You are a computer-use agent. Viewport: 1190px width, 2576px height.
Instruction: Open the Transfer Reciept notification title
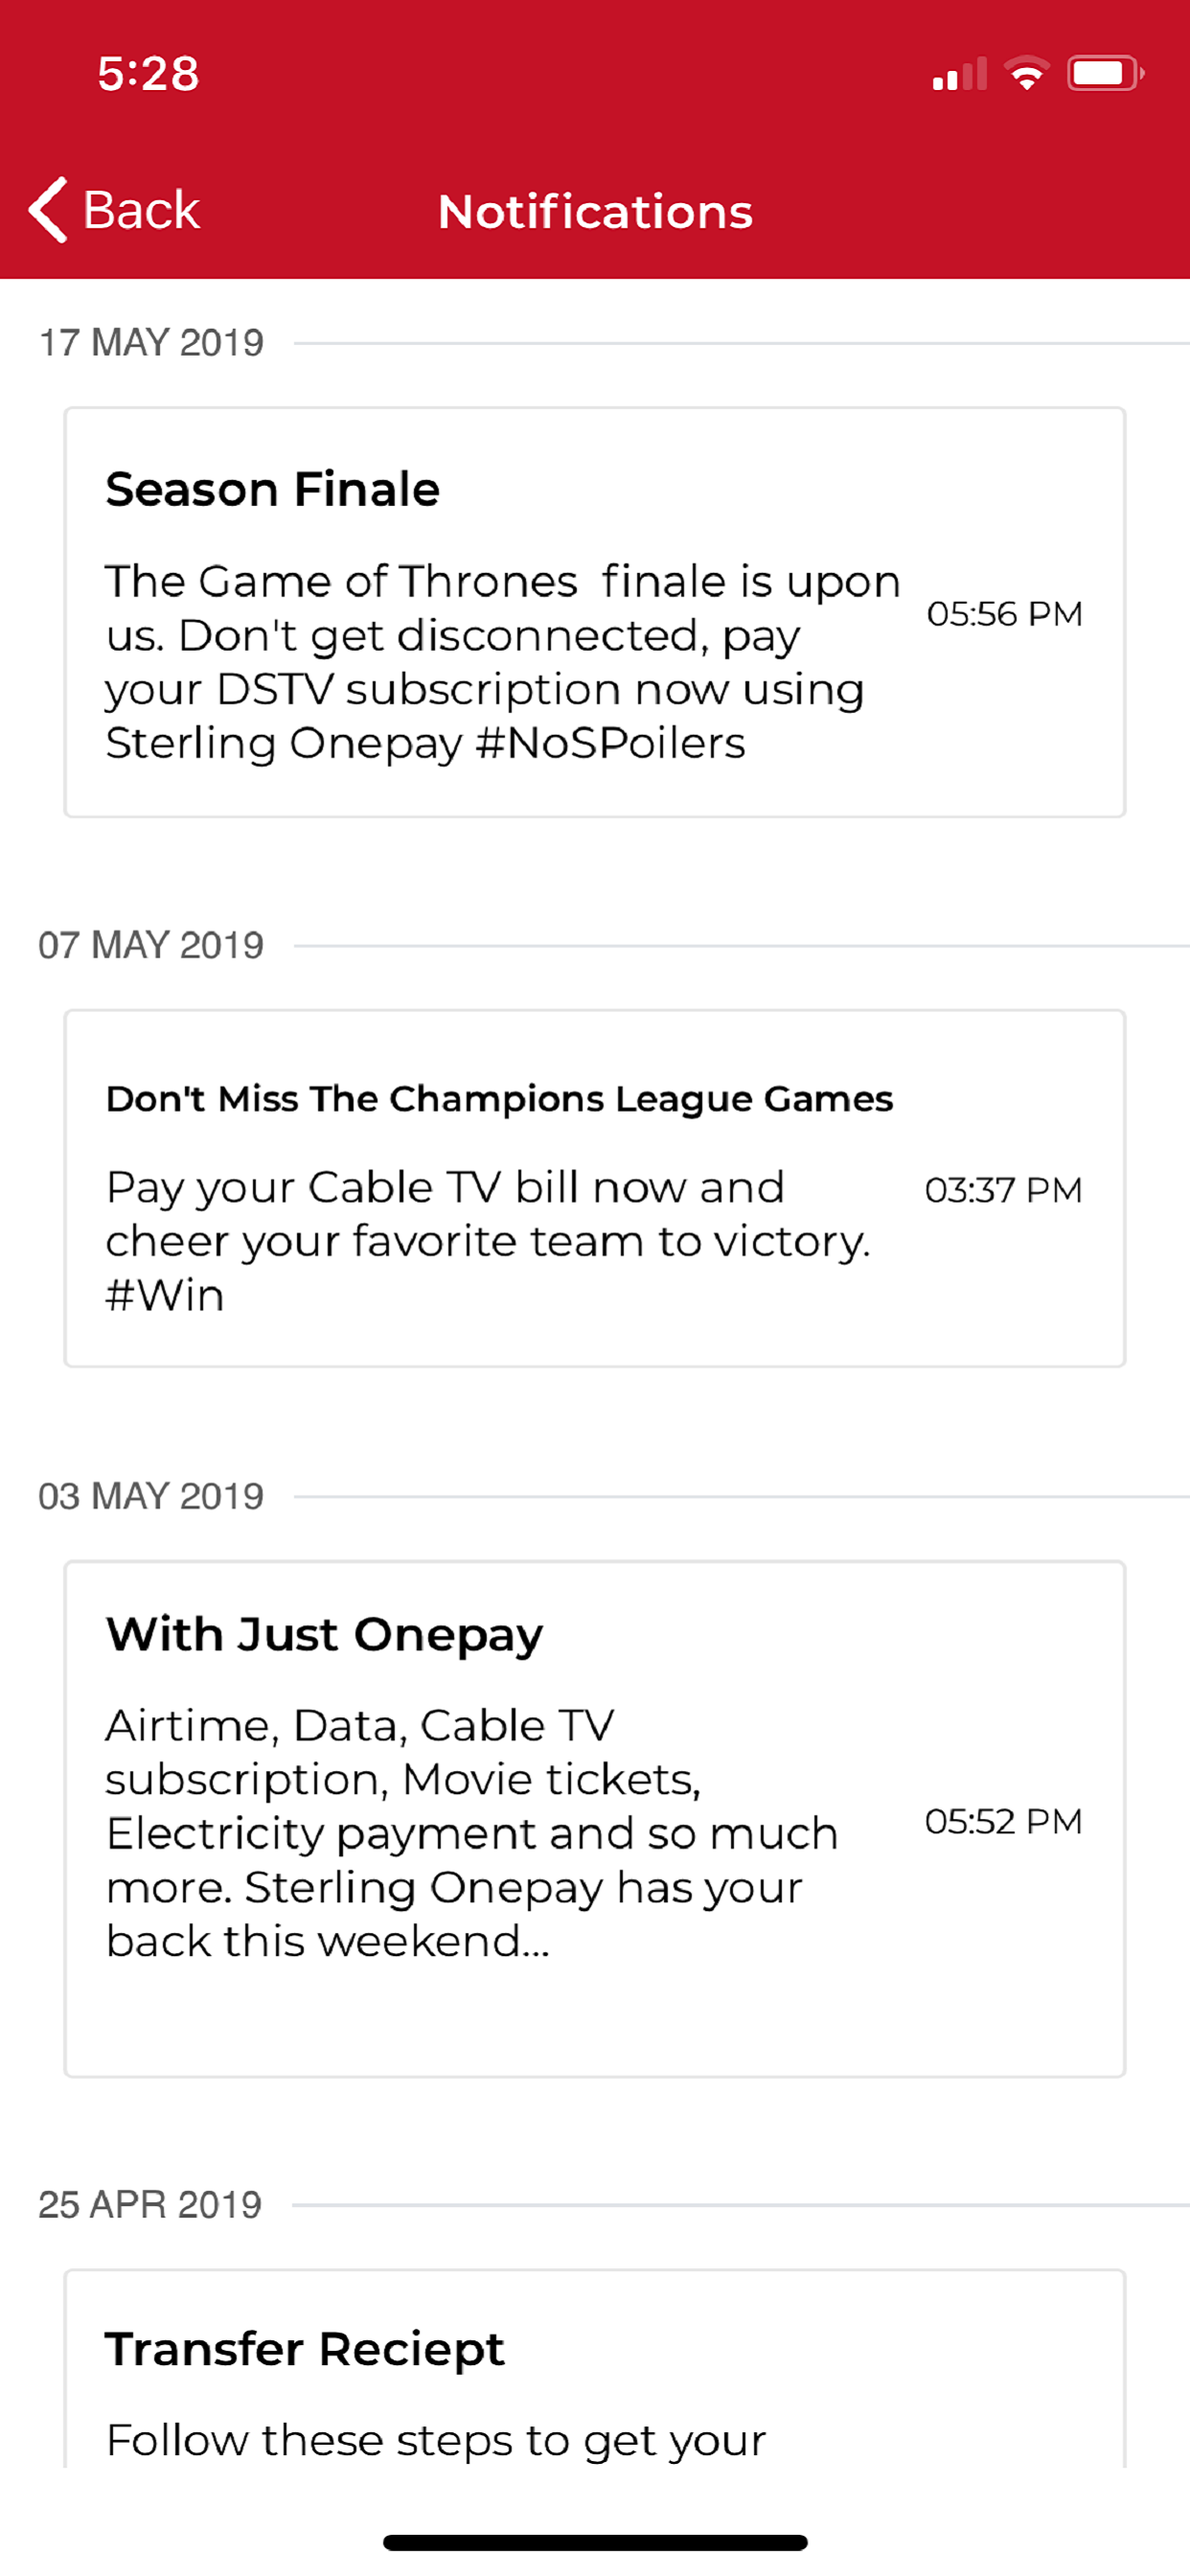(x=305, y=2349)
